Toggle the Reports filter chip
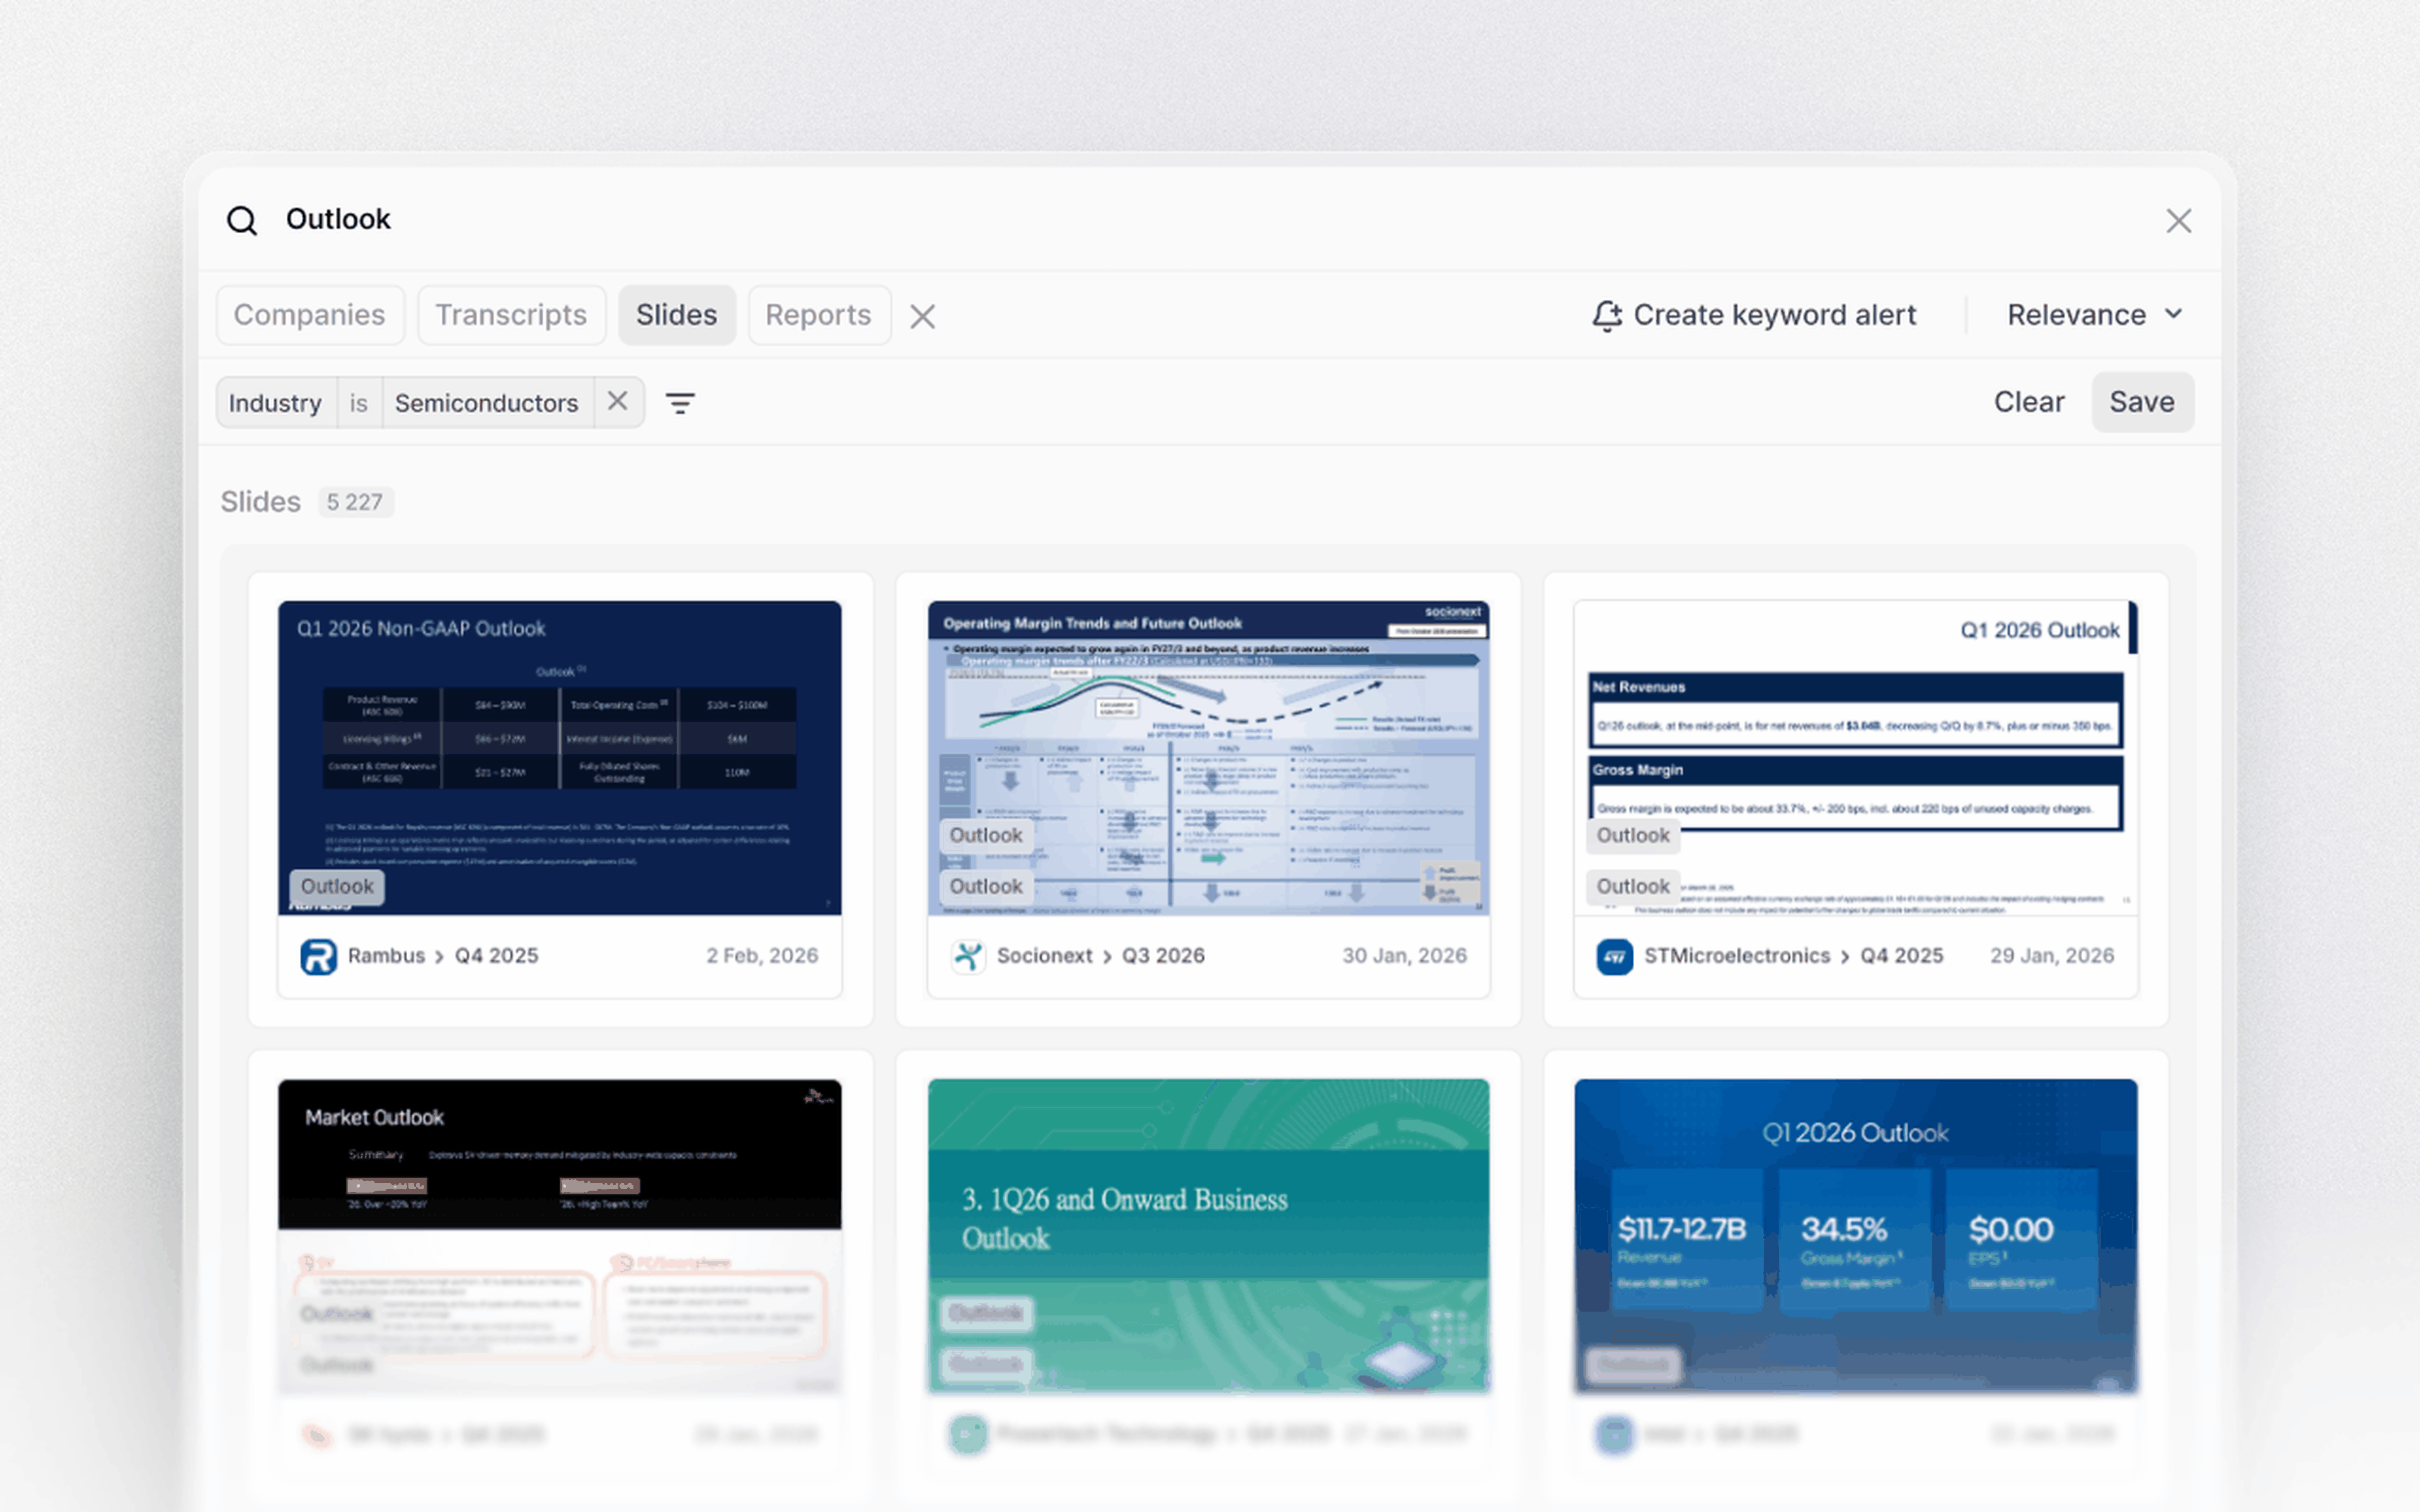 click(818, 316)
